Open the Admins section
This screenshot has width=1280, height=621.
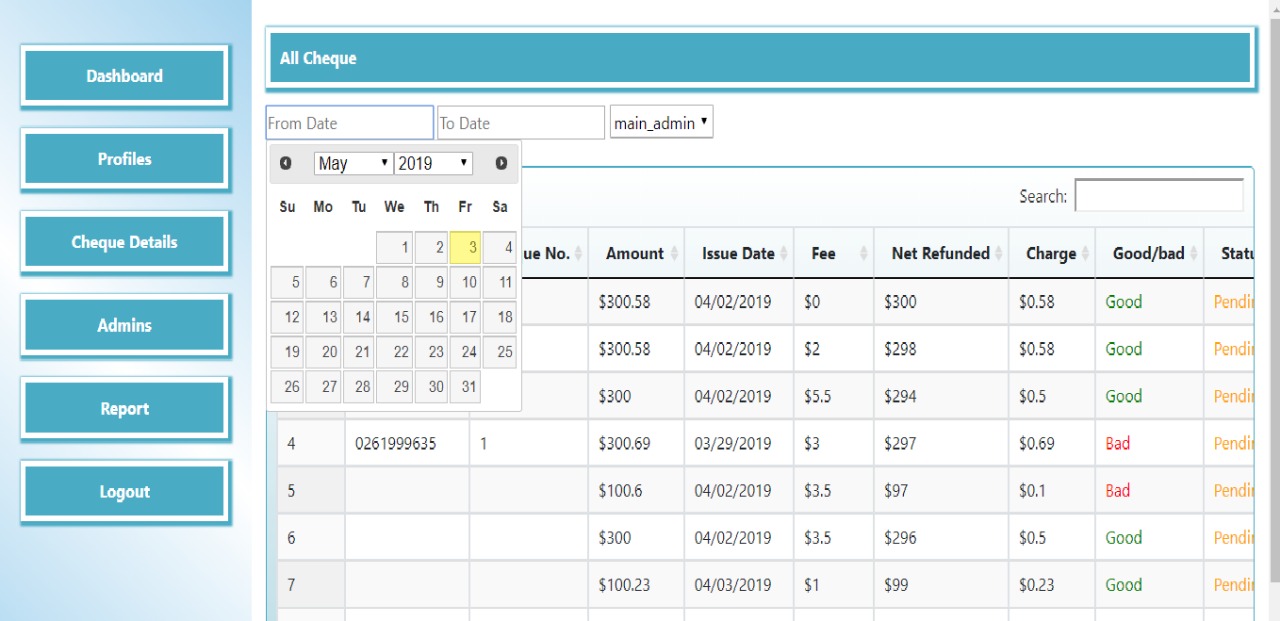124,325
